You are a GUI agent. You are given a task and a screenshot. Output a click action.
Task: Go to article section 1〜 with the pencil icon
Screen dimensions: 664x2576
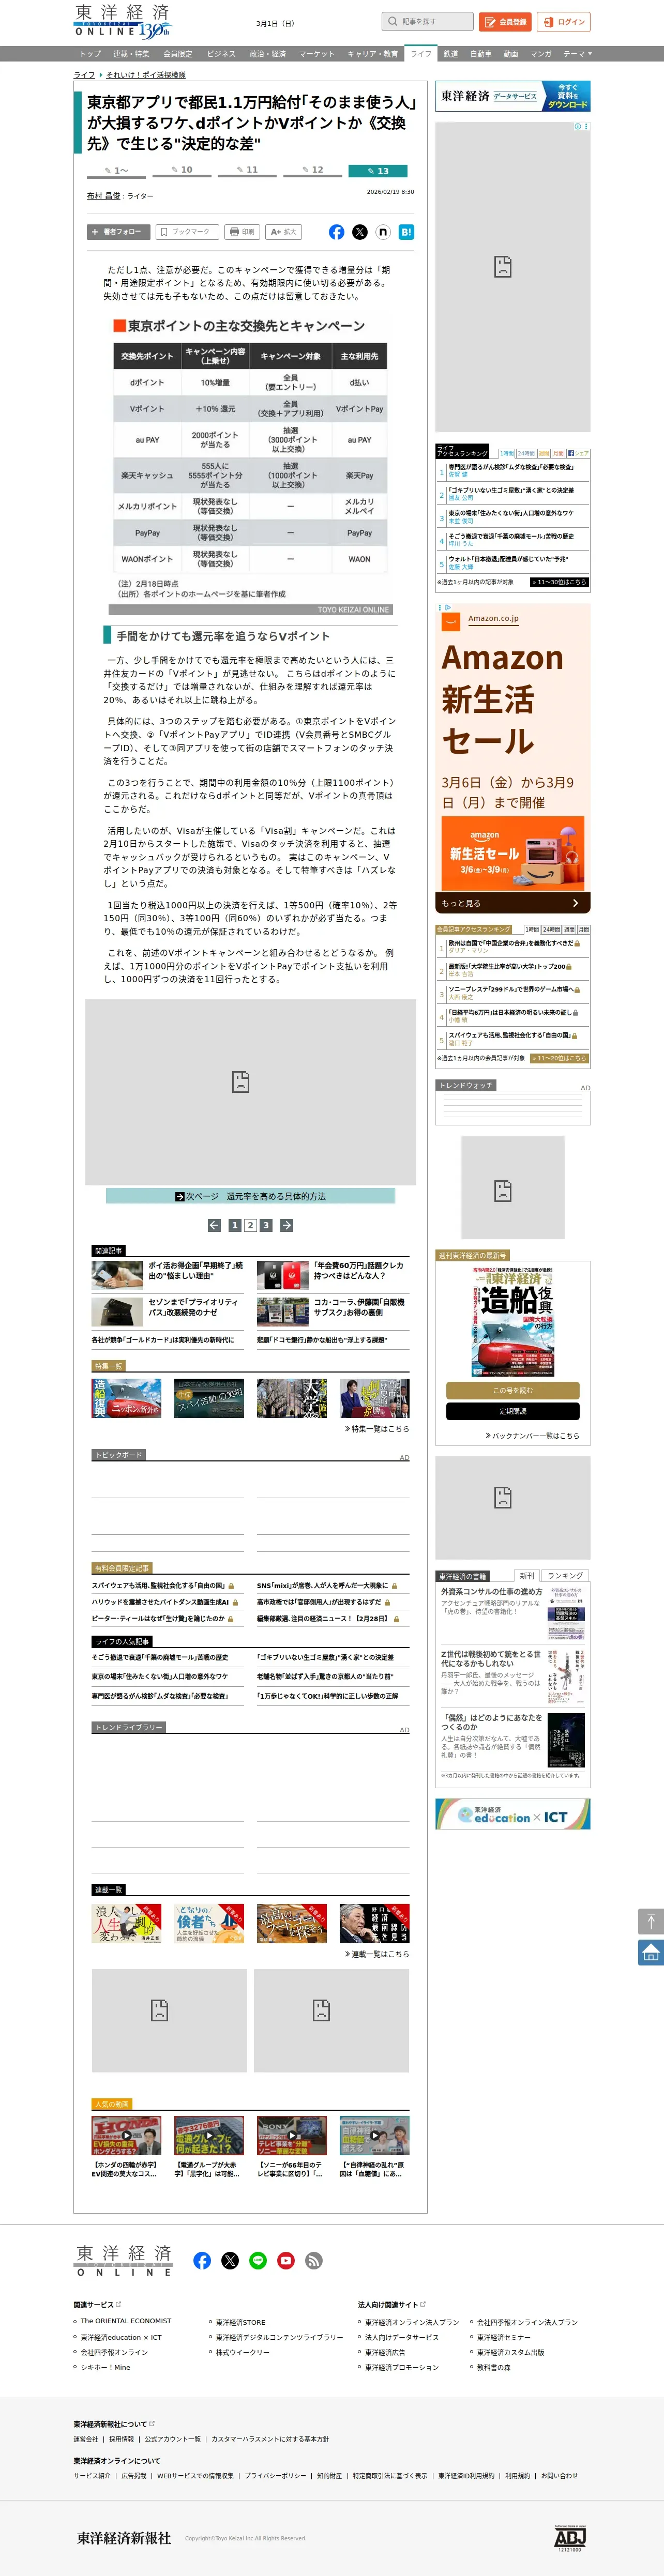click(x=117, y=171)
